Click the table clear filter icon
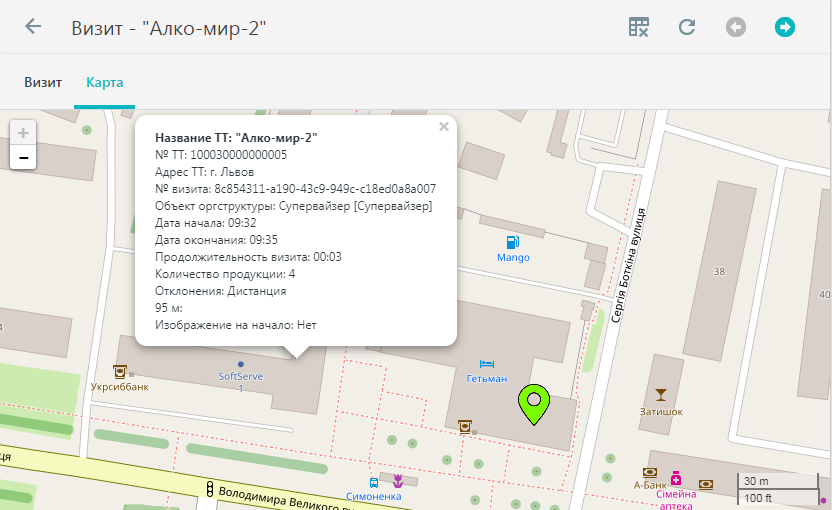Viewport: 832px width, 510px height. (x=638, y=27)
